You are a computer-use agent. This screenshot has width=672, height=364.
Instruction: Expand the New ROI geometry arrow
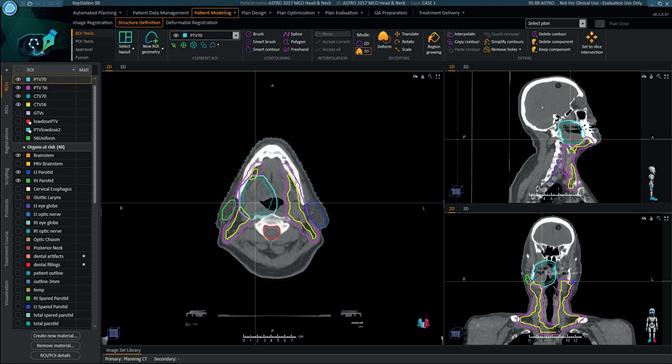click(163, 49)
